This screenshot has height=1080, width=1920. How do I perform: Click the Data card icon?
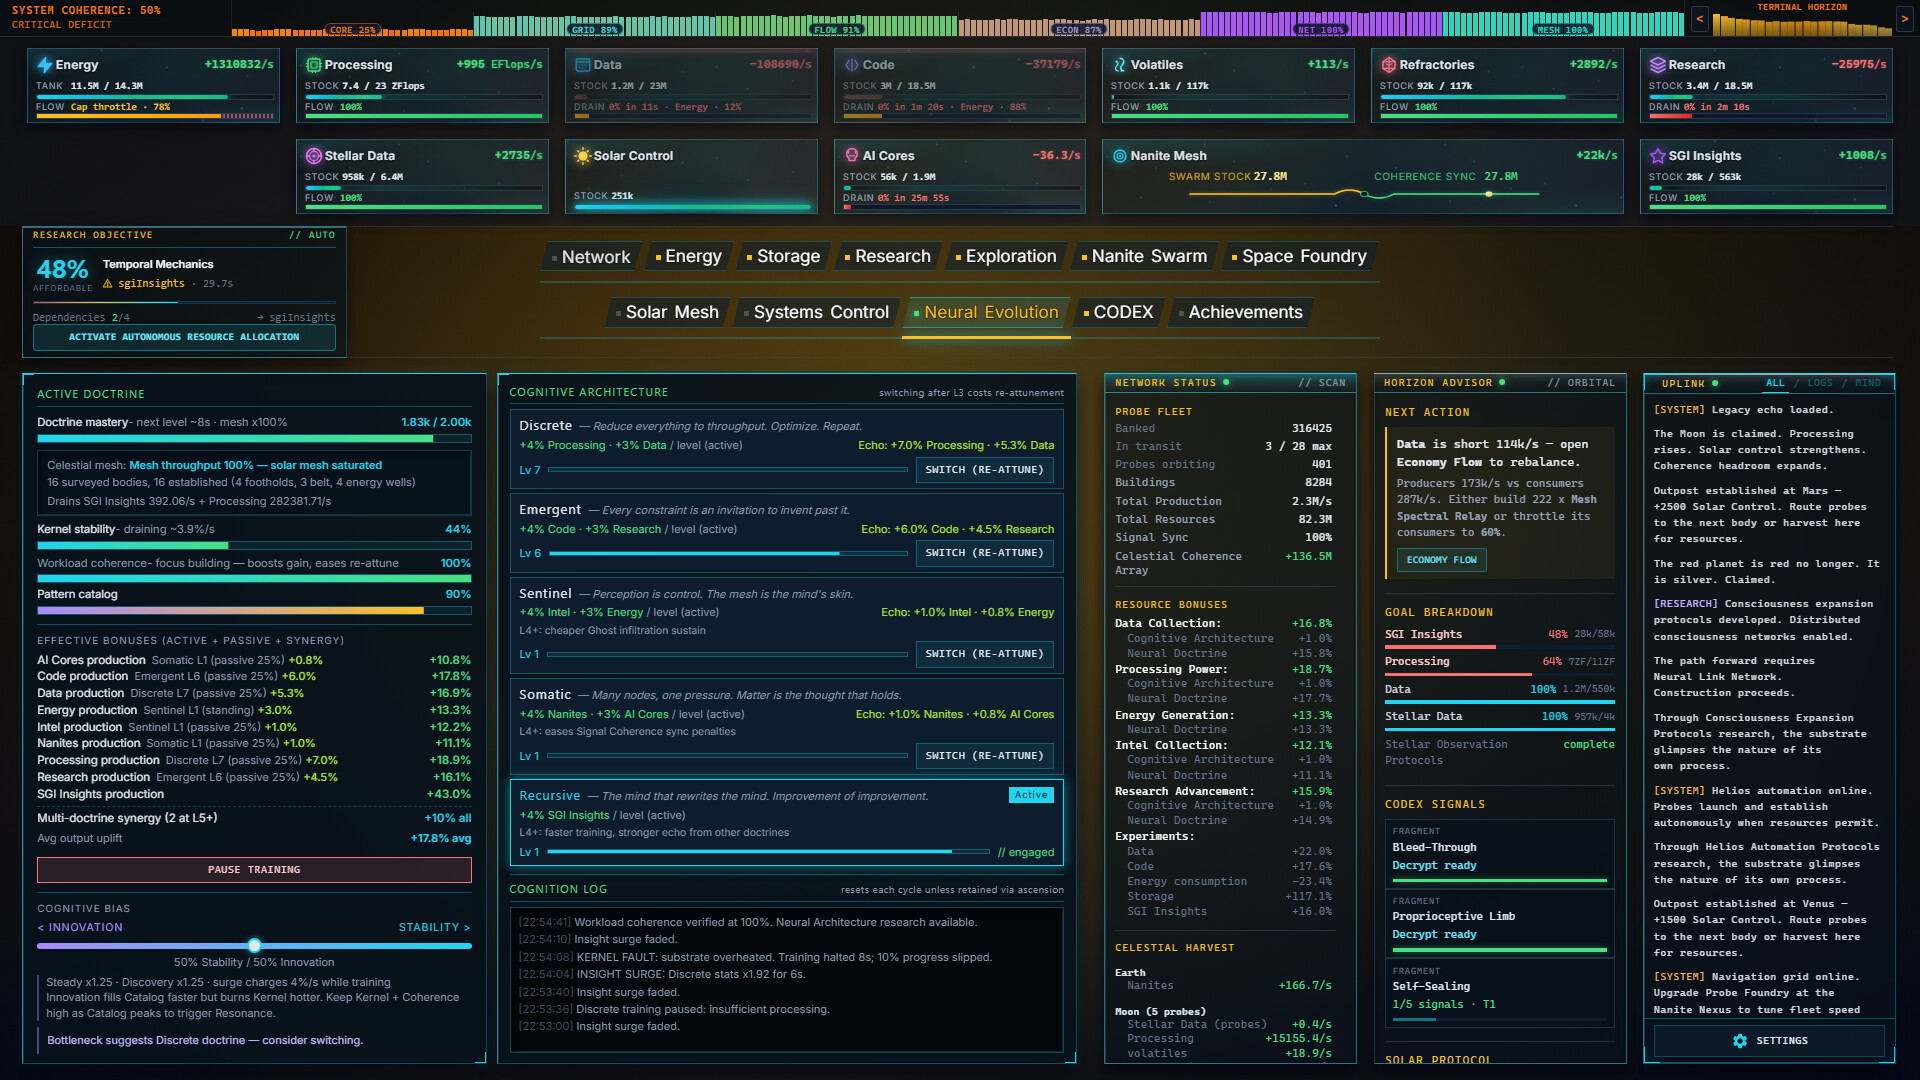point(582,65)
